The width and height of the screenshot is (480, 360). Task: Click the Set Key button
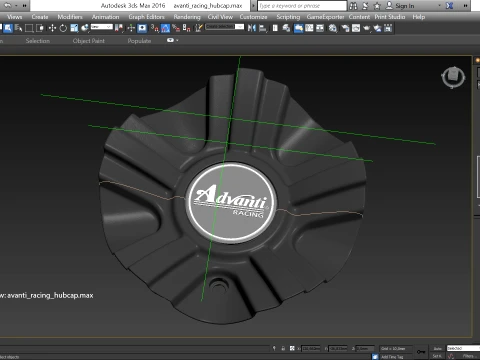[x=437, y=356]
